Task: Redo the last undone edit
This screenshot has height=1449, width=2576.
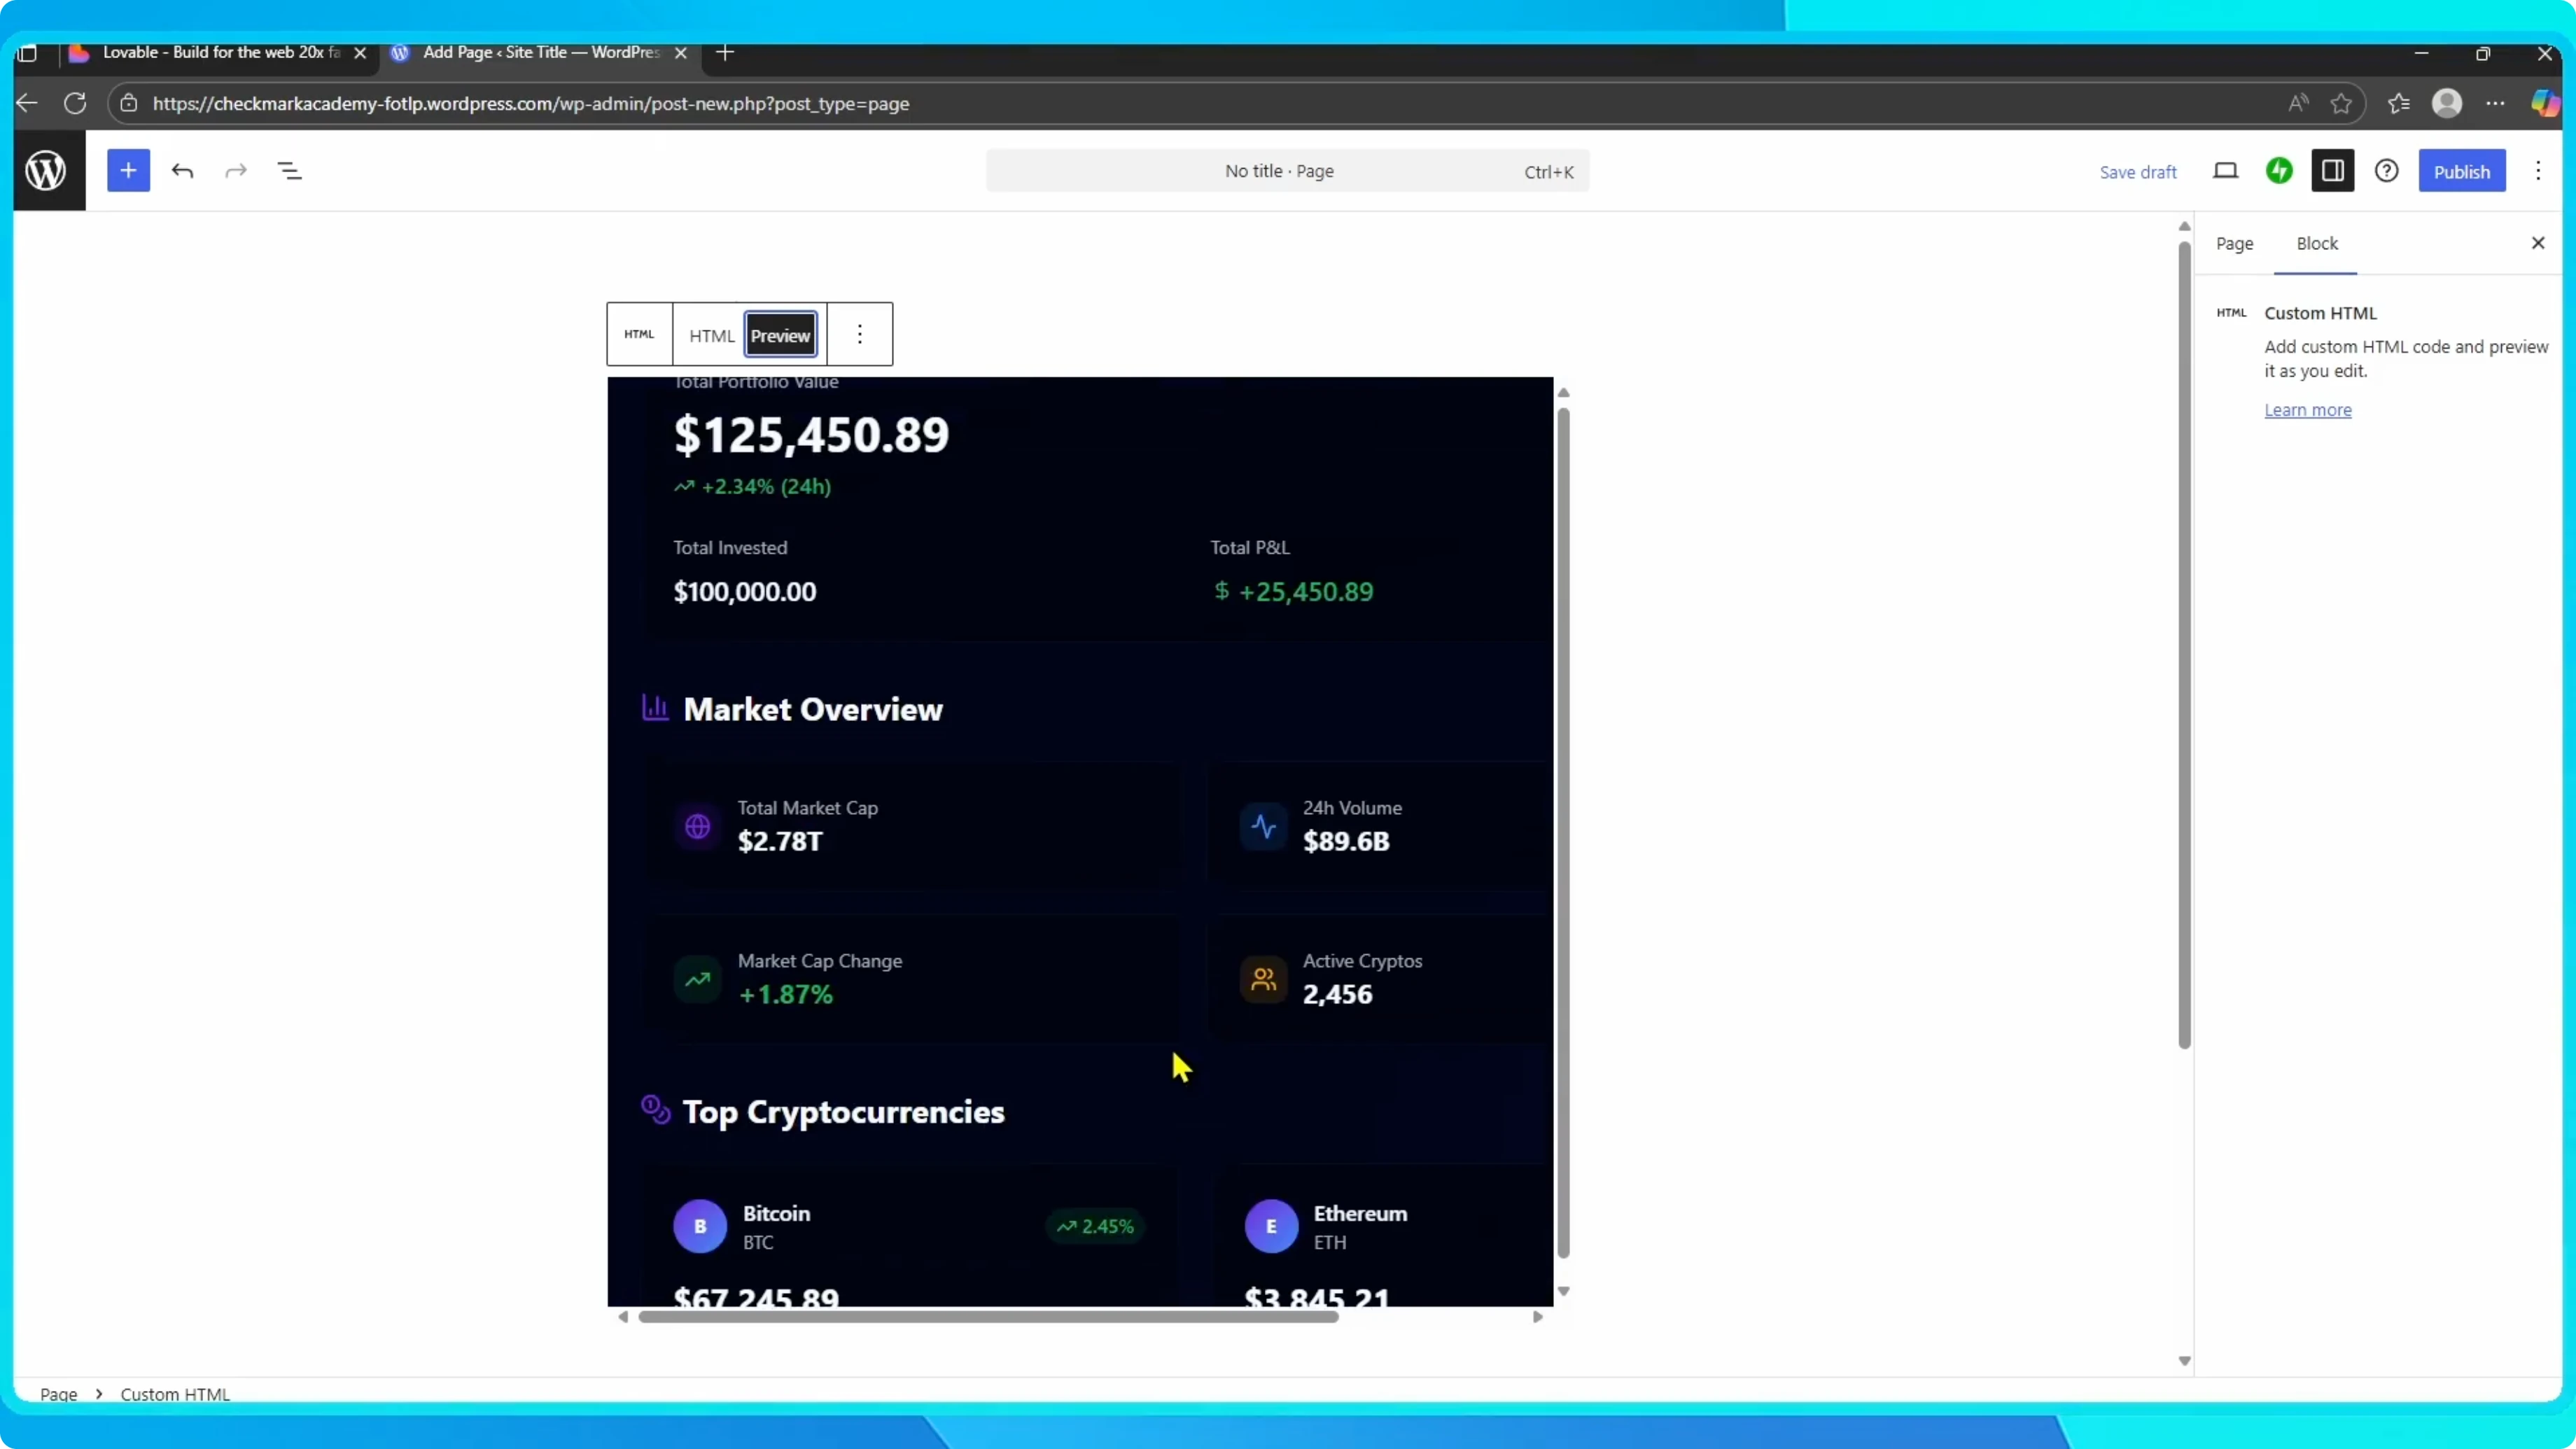Action: pyautogui.click(x=236, y=171)
